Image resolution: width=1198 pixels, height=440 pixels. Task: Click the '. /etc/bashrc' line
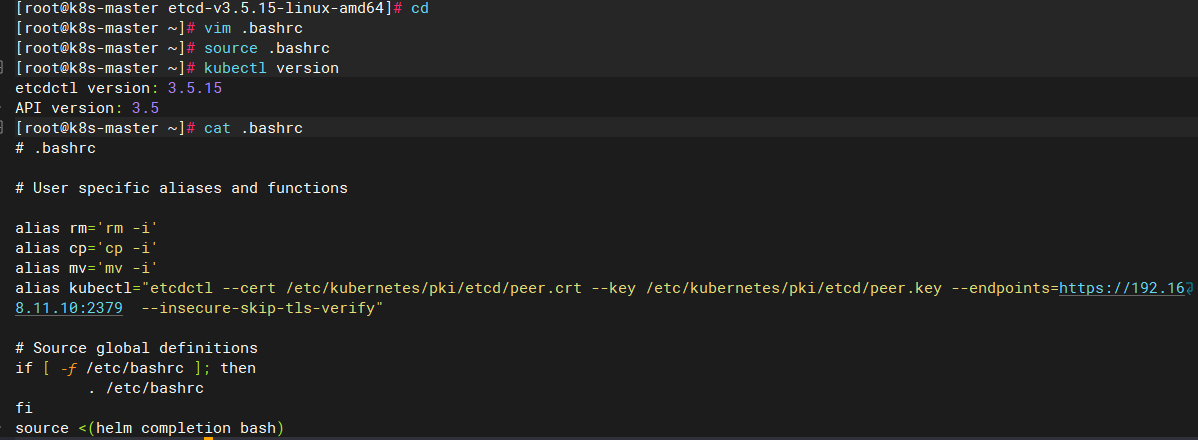146,388
